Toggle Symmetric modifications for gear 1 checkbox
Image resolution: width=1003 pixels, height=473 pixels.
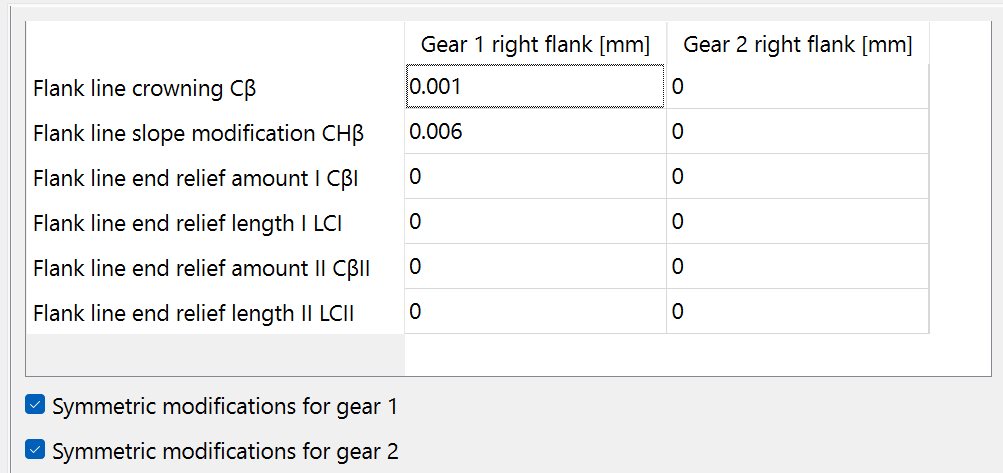(35, 405)
